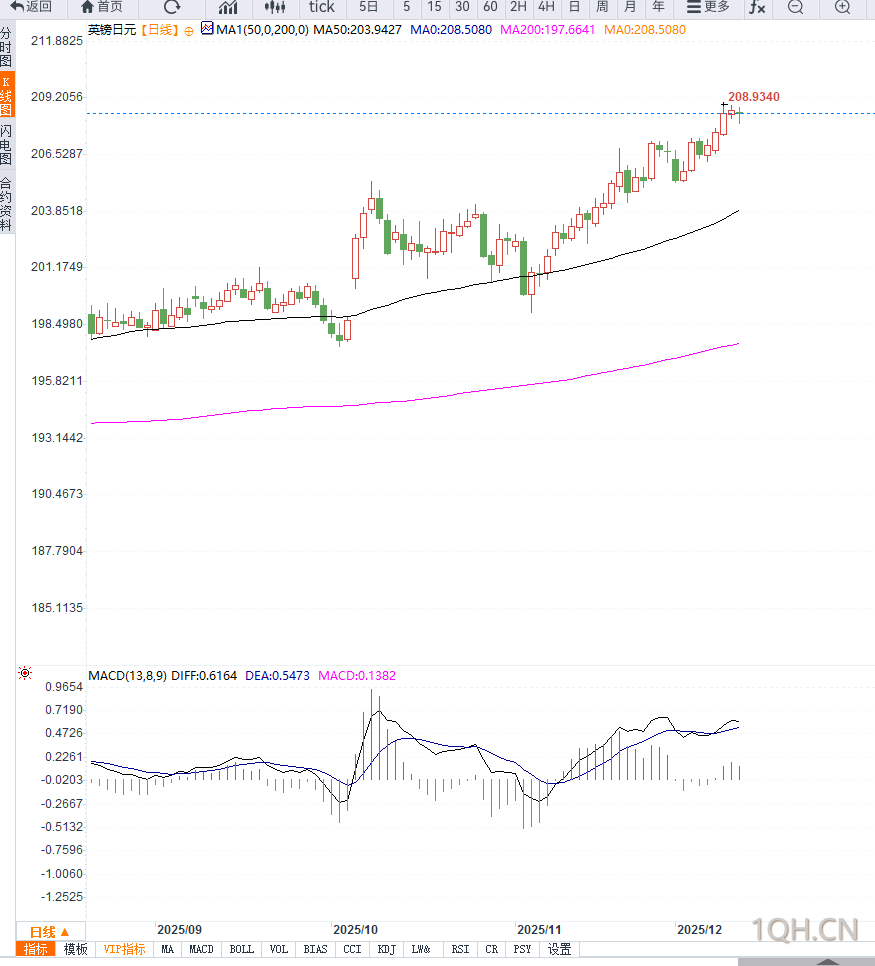Click the MA1 indicator chart icon
875x966 pixels.
pyautogui.click(x=207, y=29)
